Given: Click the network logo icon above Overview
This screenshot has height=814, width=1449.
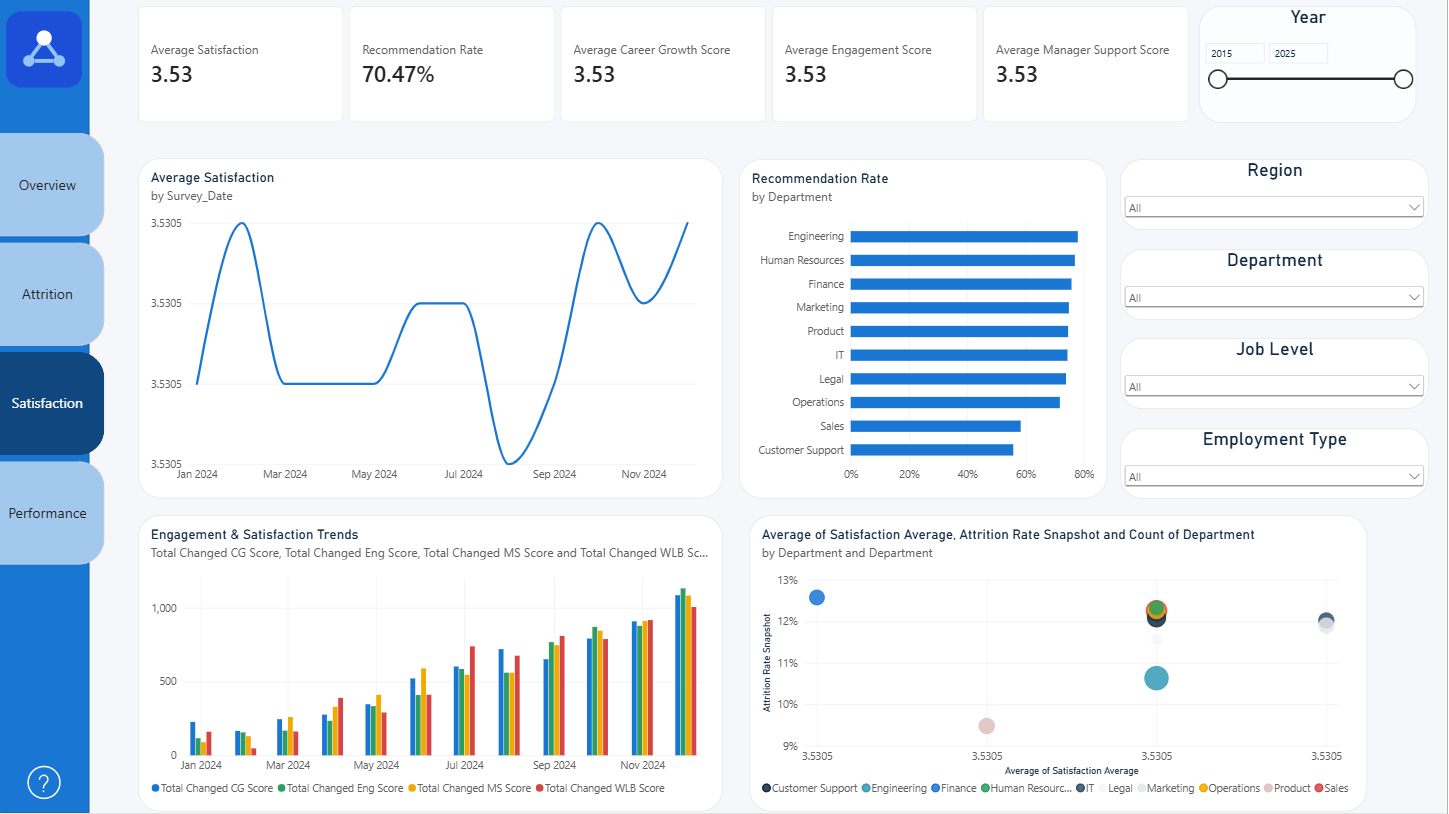Looking at the screenshot, I should coord(44,49).
